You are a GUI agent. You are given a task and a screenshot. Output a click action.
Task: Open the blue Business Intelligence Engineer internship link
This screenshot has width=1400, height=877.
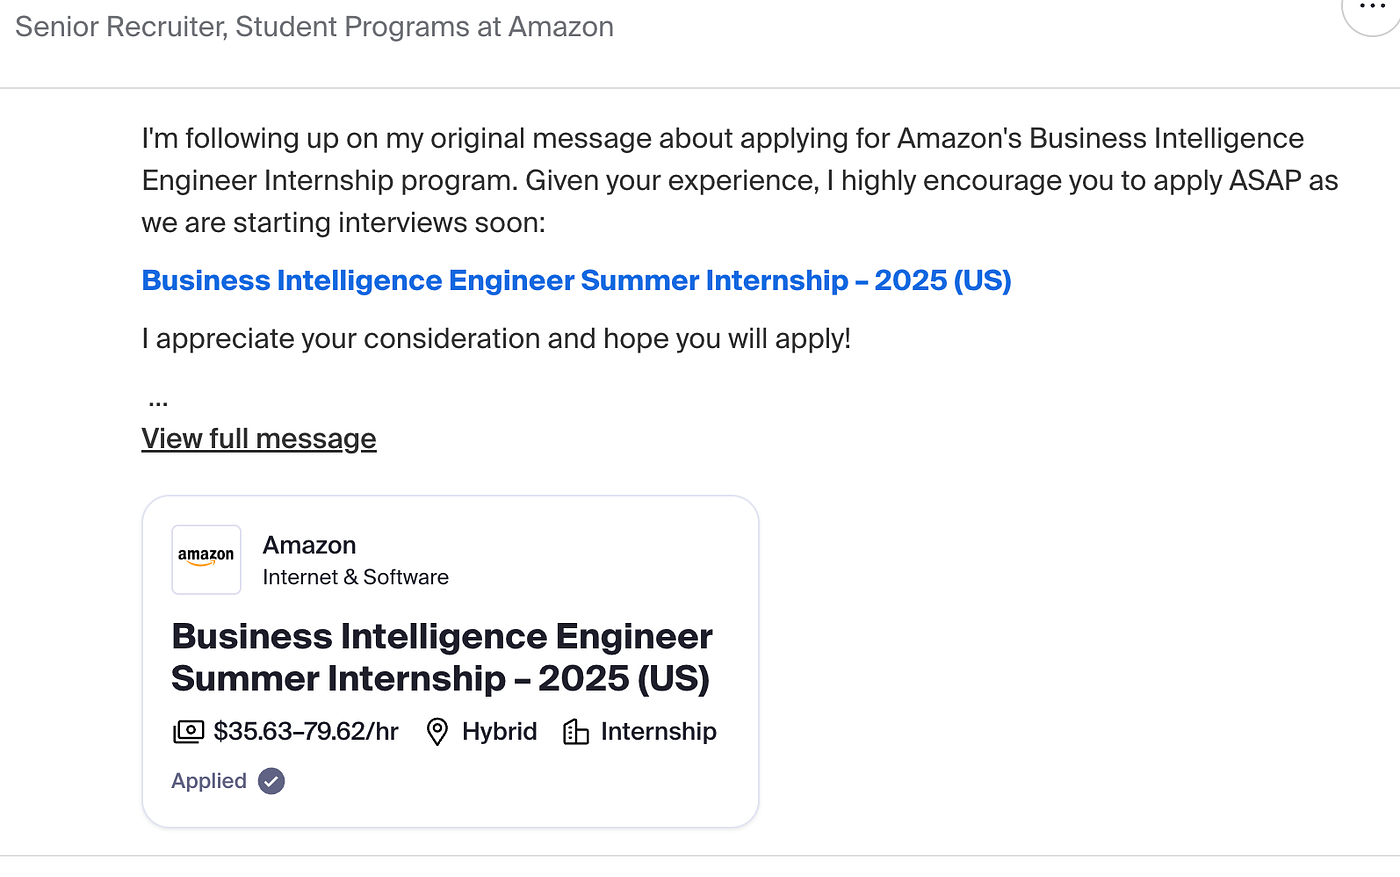click(x=576, y=281)
